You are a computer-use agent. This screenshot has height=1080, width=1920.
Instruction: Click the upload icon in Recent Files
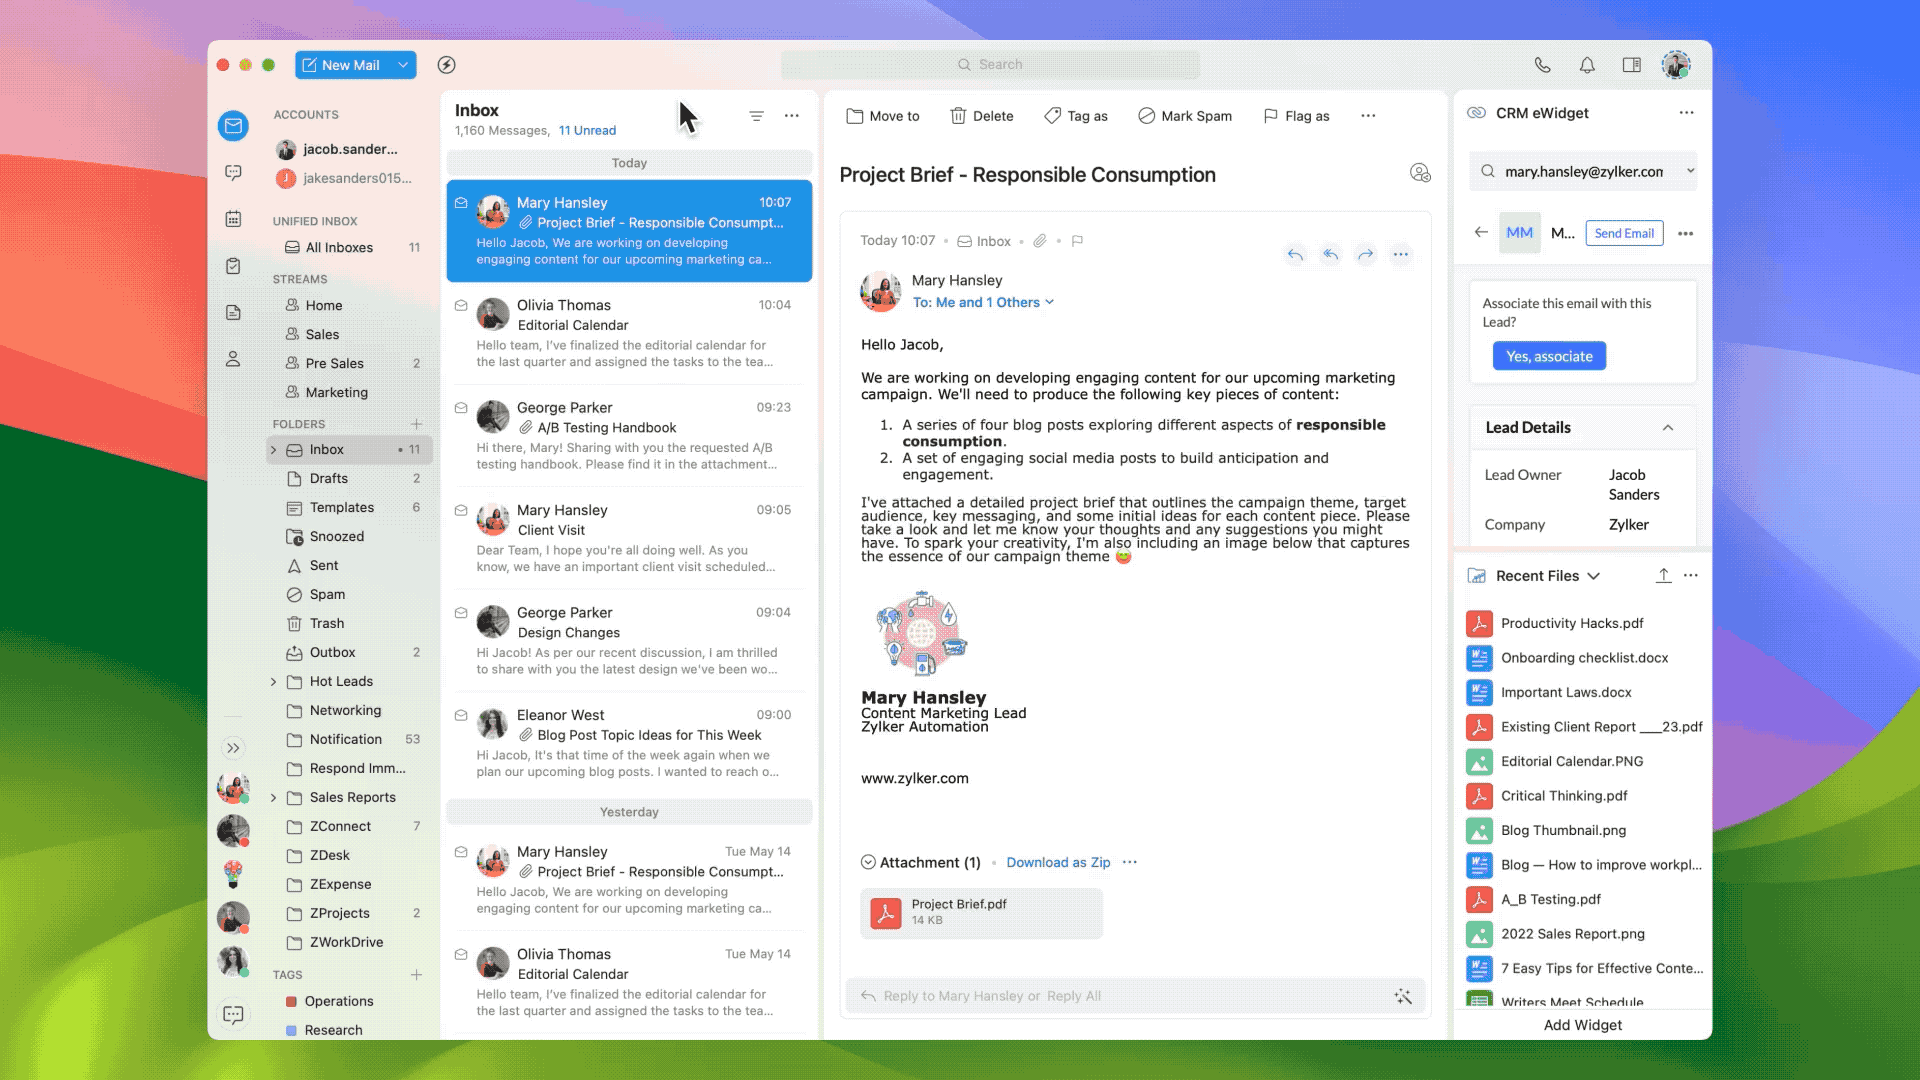click(x=1663, y=576)
